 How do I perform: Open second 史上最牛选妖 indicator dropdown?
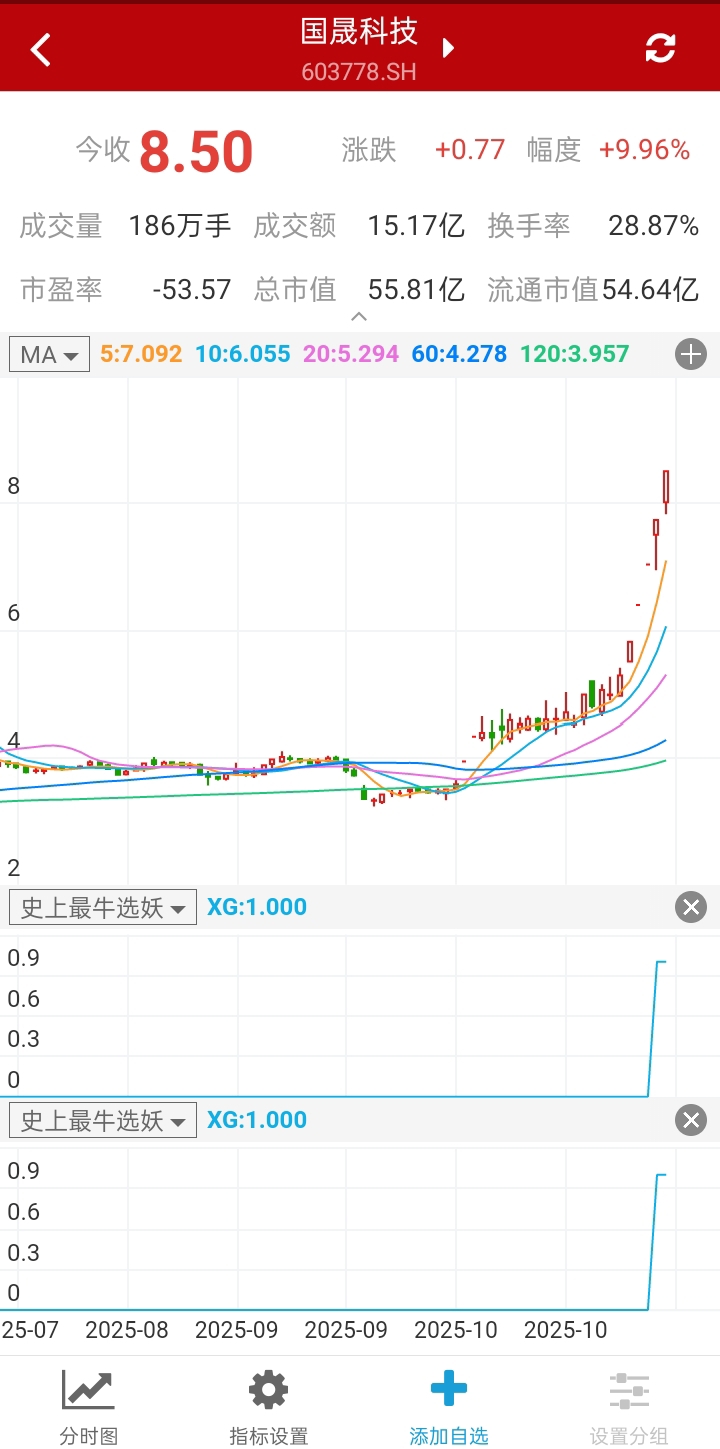[103, 1120]
